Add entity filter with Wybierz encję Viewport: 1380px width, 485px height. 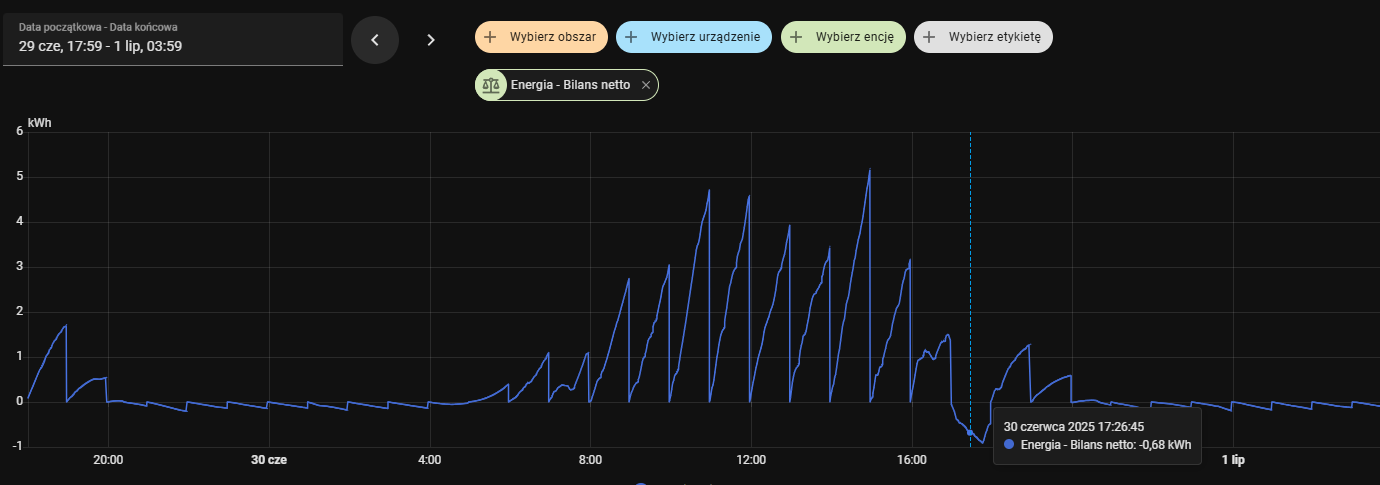pyautogui.click(x=843, y=38)
